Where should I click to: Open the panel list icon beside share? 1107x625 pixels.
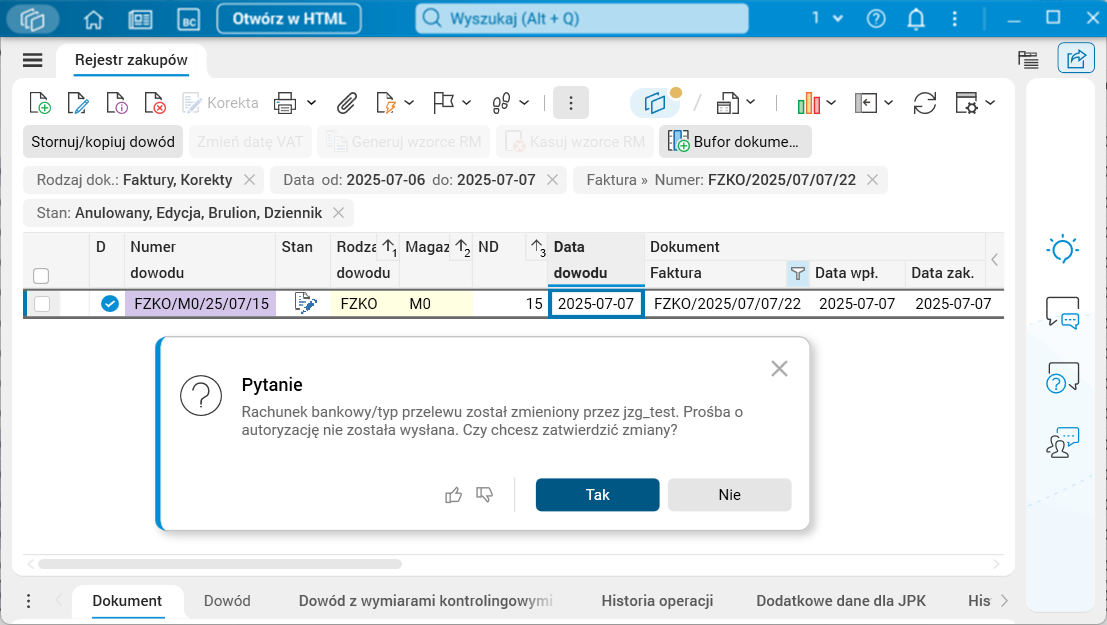coord(1028,60)
